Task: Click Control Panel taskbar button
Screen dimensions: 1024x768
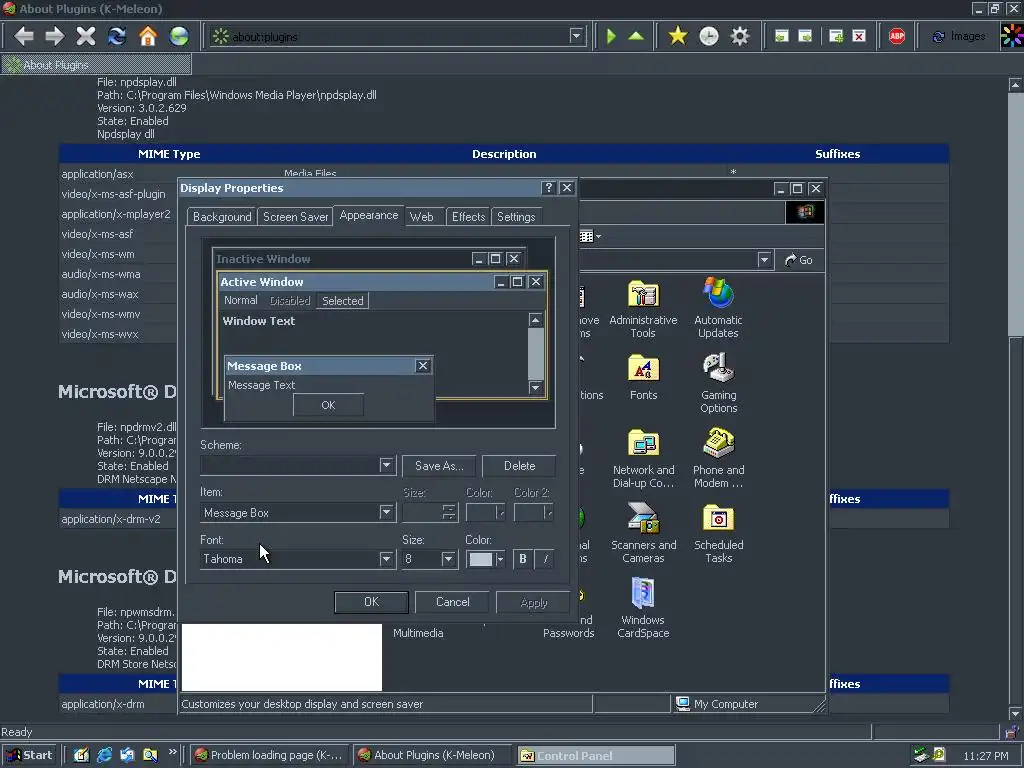Action: 596,755
